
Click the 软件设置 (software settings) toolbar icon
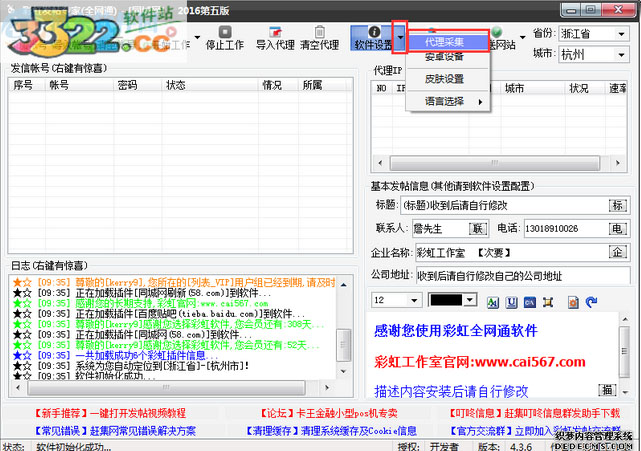pos(373,38)
